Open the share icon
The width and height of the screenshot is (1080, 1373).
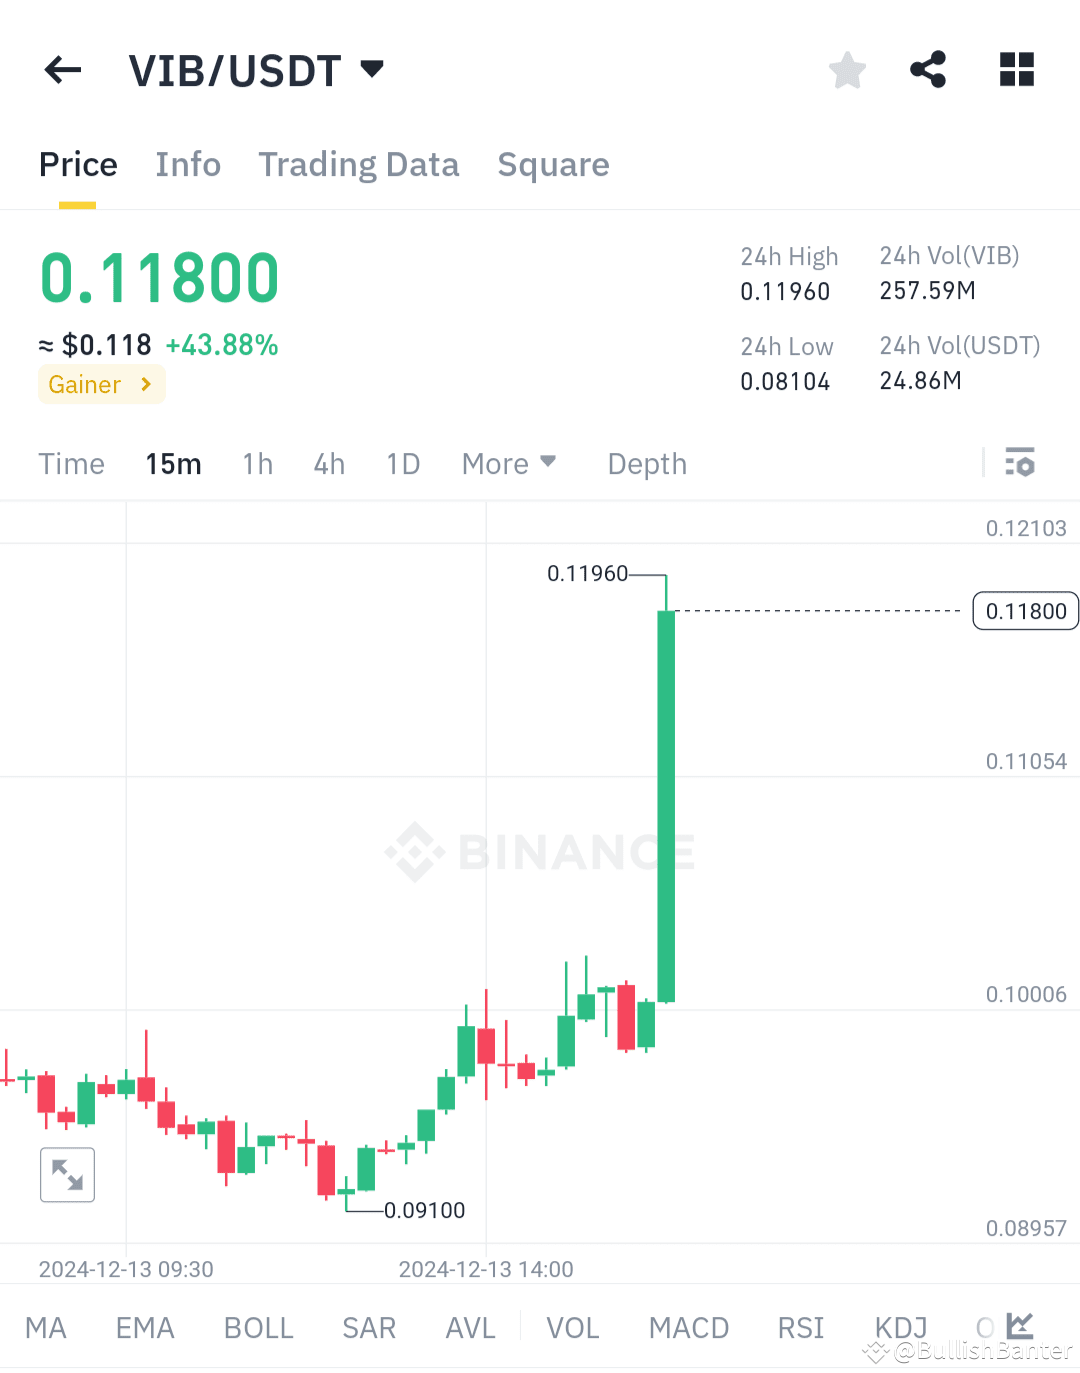click(x=928, y=69)
